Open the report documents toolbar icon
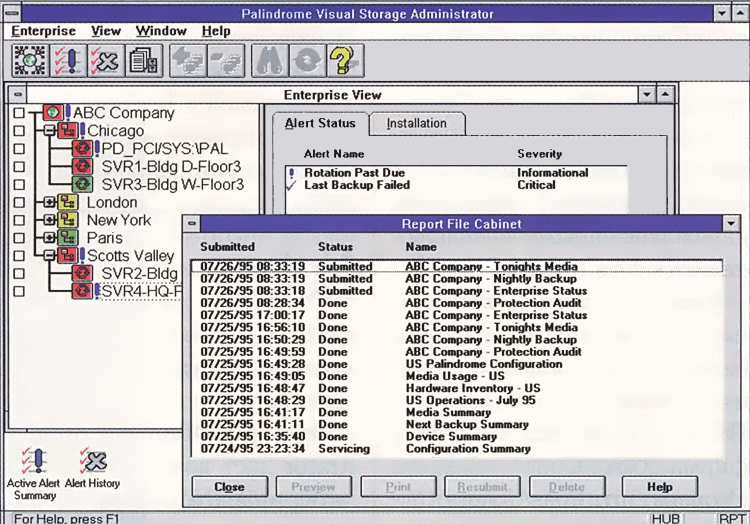750x524 pixels. coord(144,61)
